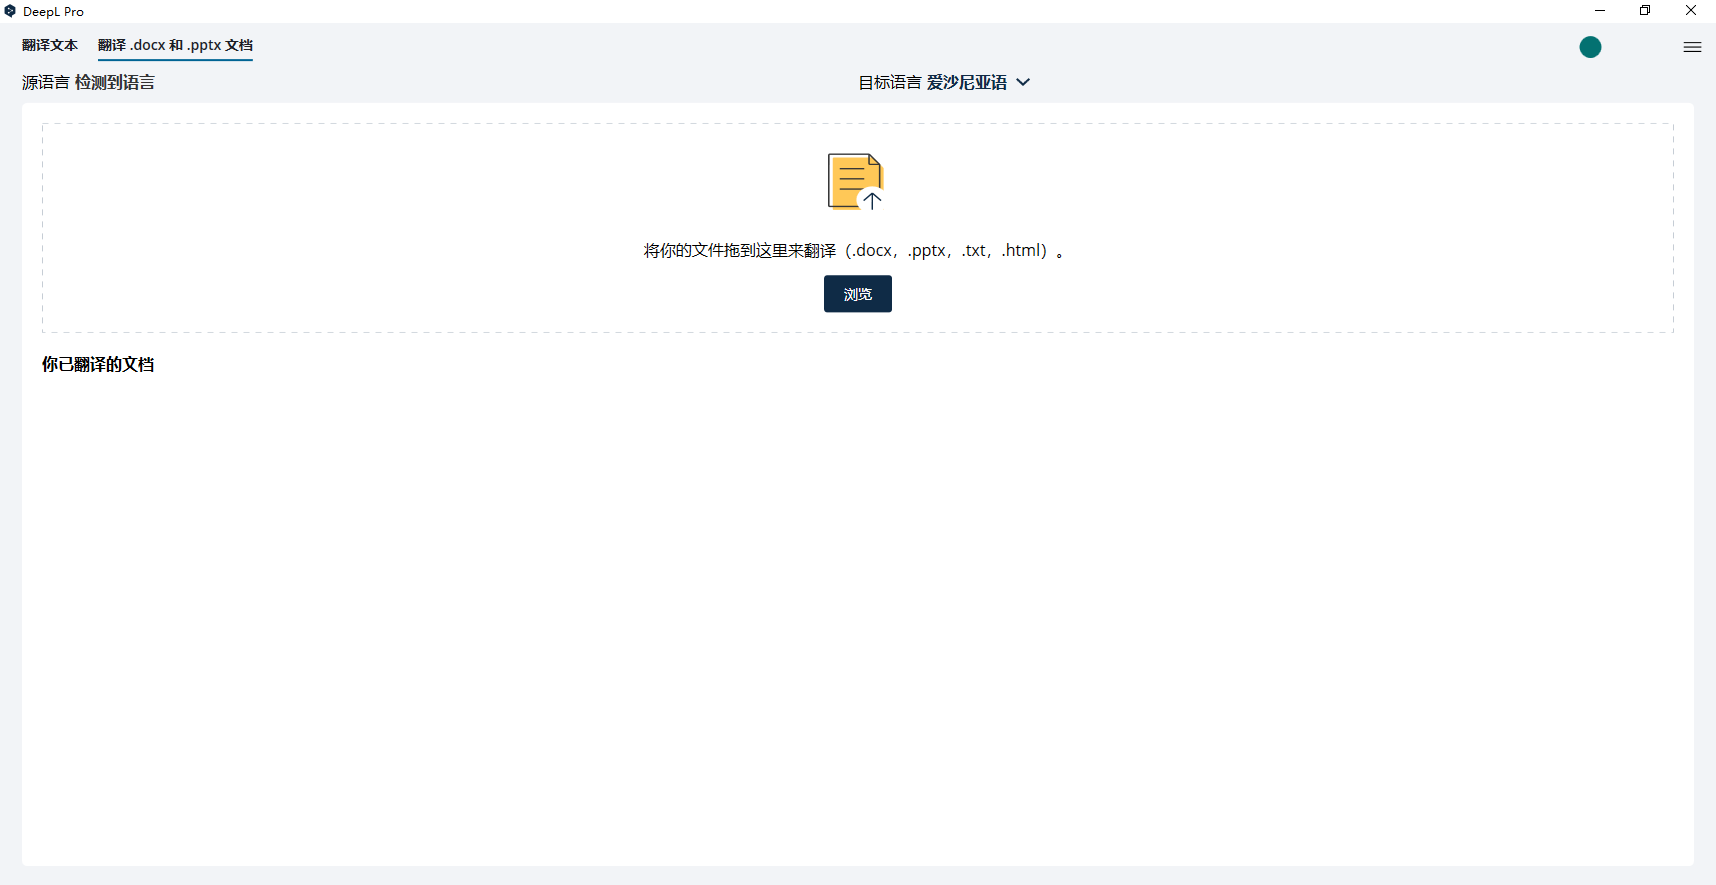Click the 源语言 label
This screenshot has height=885, width=1716.
coord(45,82)
